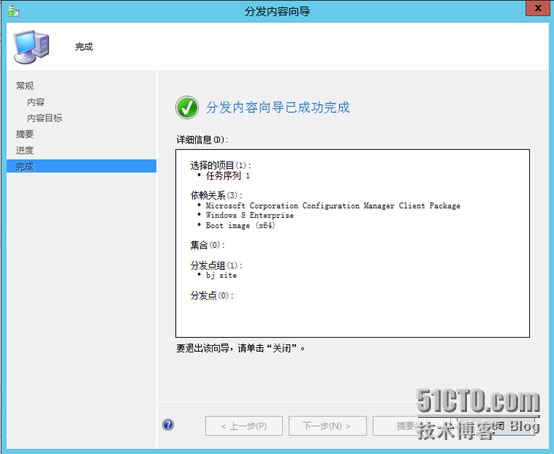Select 内容目标 step in sidebar
The height and width of the screenshot is (454, 554).
coord(45,118)
